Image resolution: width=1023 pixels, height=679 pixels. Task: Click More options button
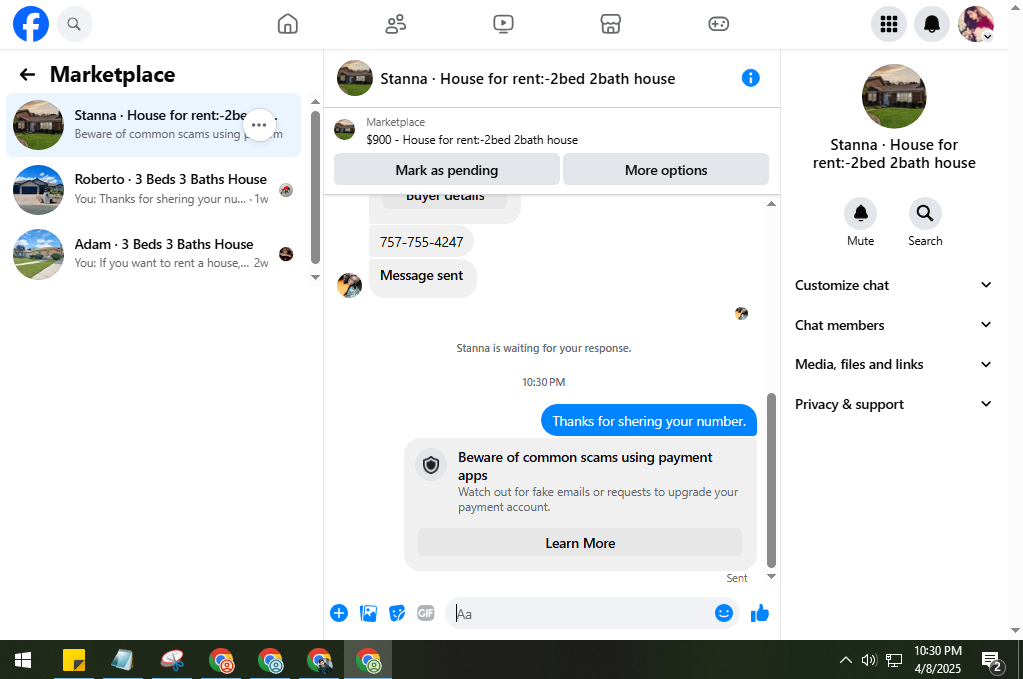pyautogui.click(x=665, y=170)
